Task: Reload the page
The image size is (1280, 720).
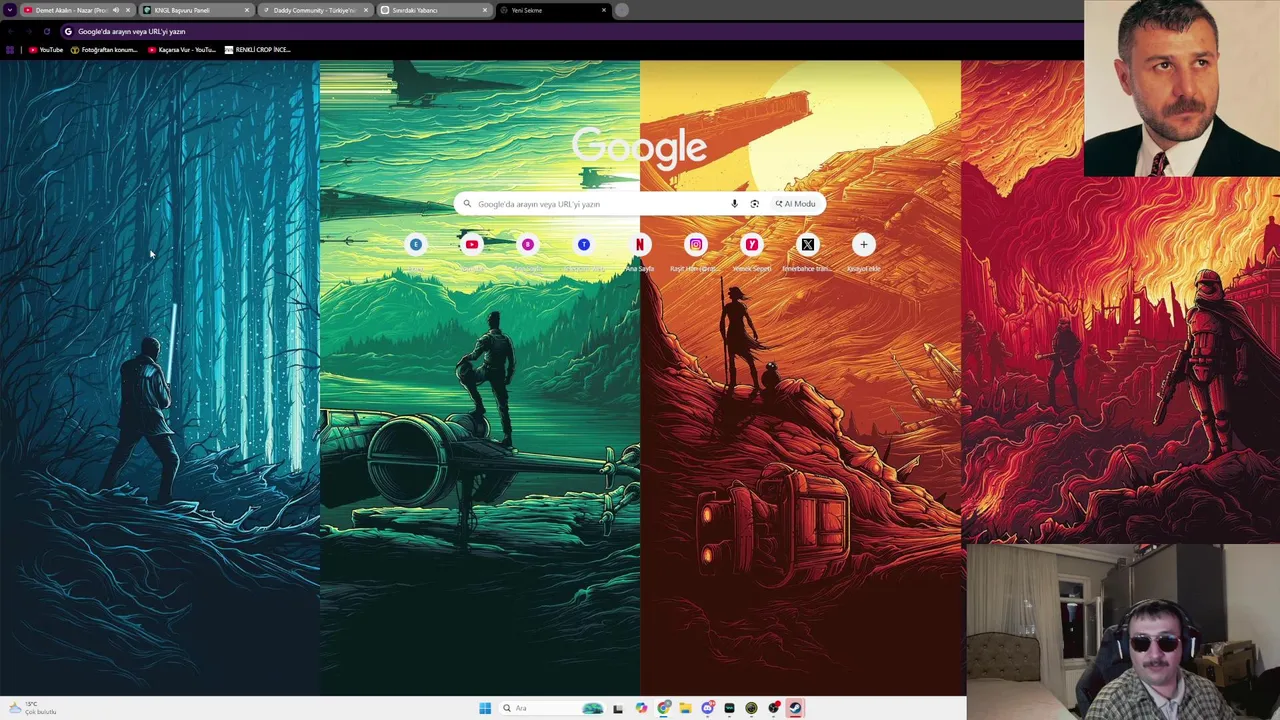Action: pyautogui.click(x=46, y=31)
